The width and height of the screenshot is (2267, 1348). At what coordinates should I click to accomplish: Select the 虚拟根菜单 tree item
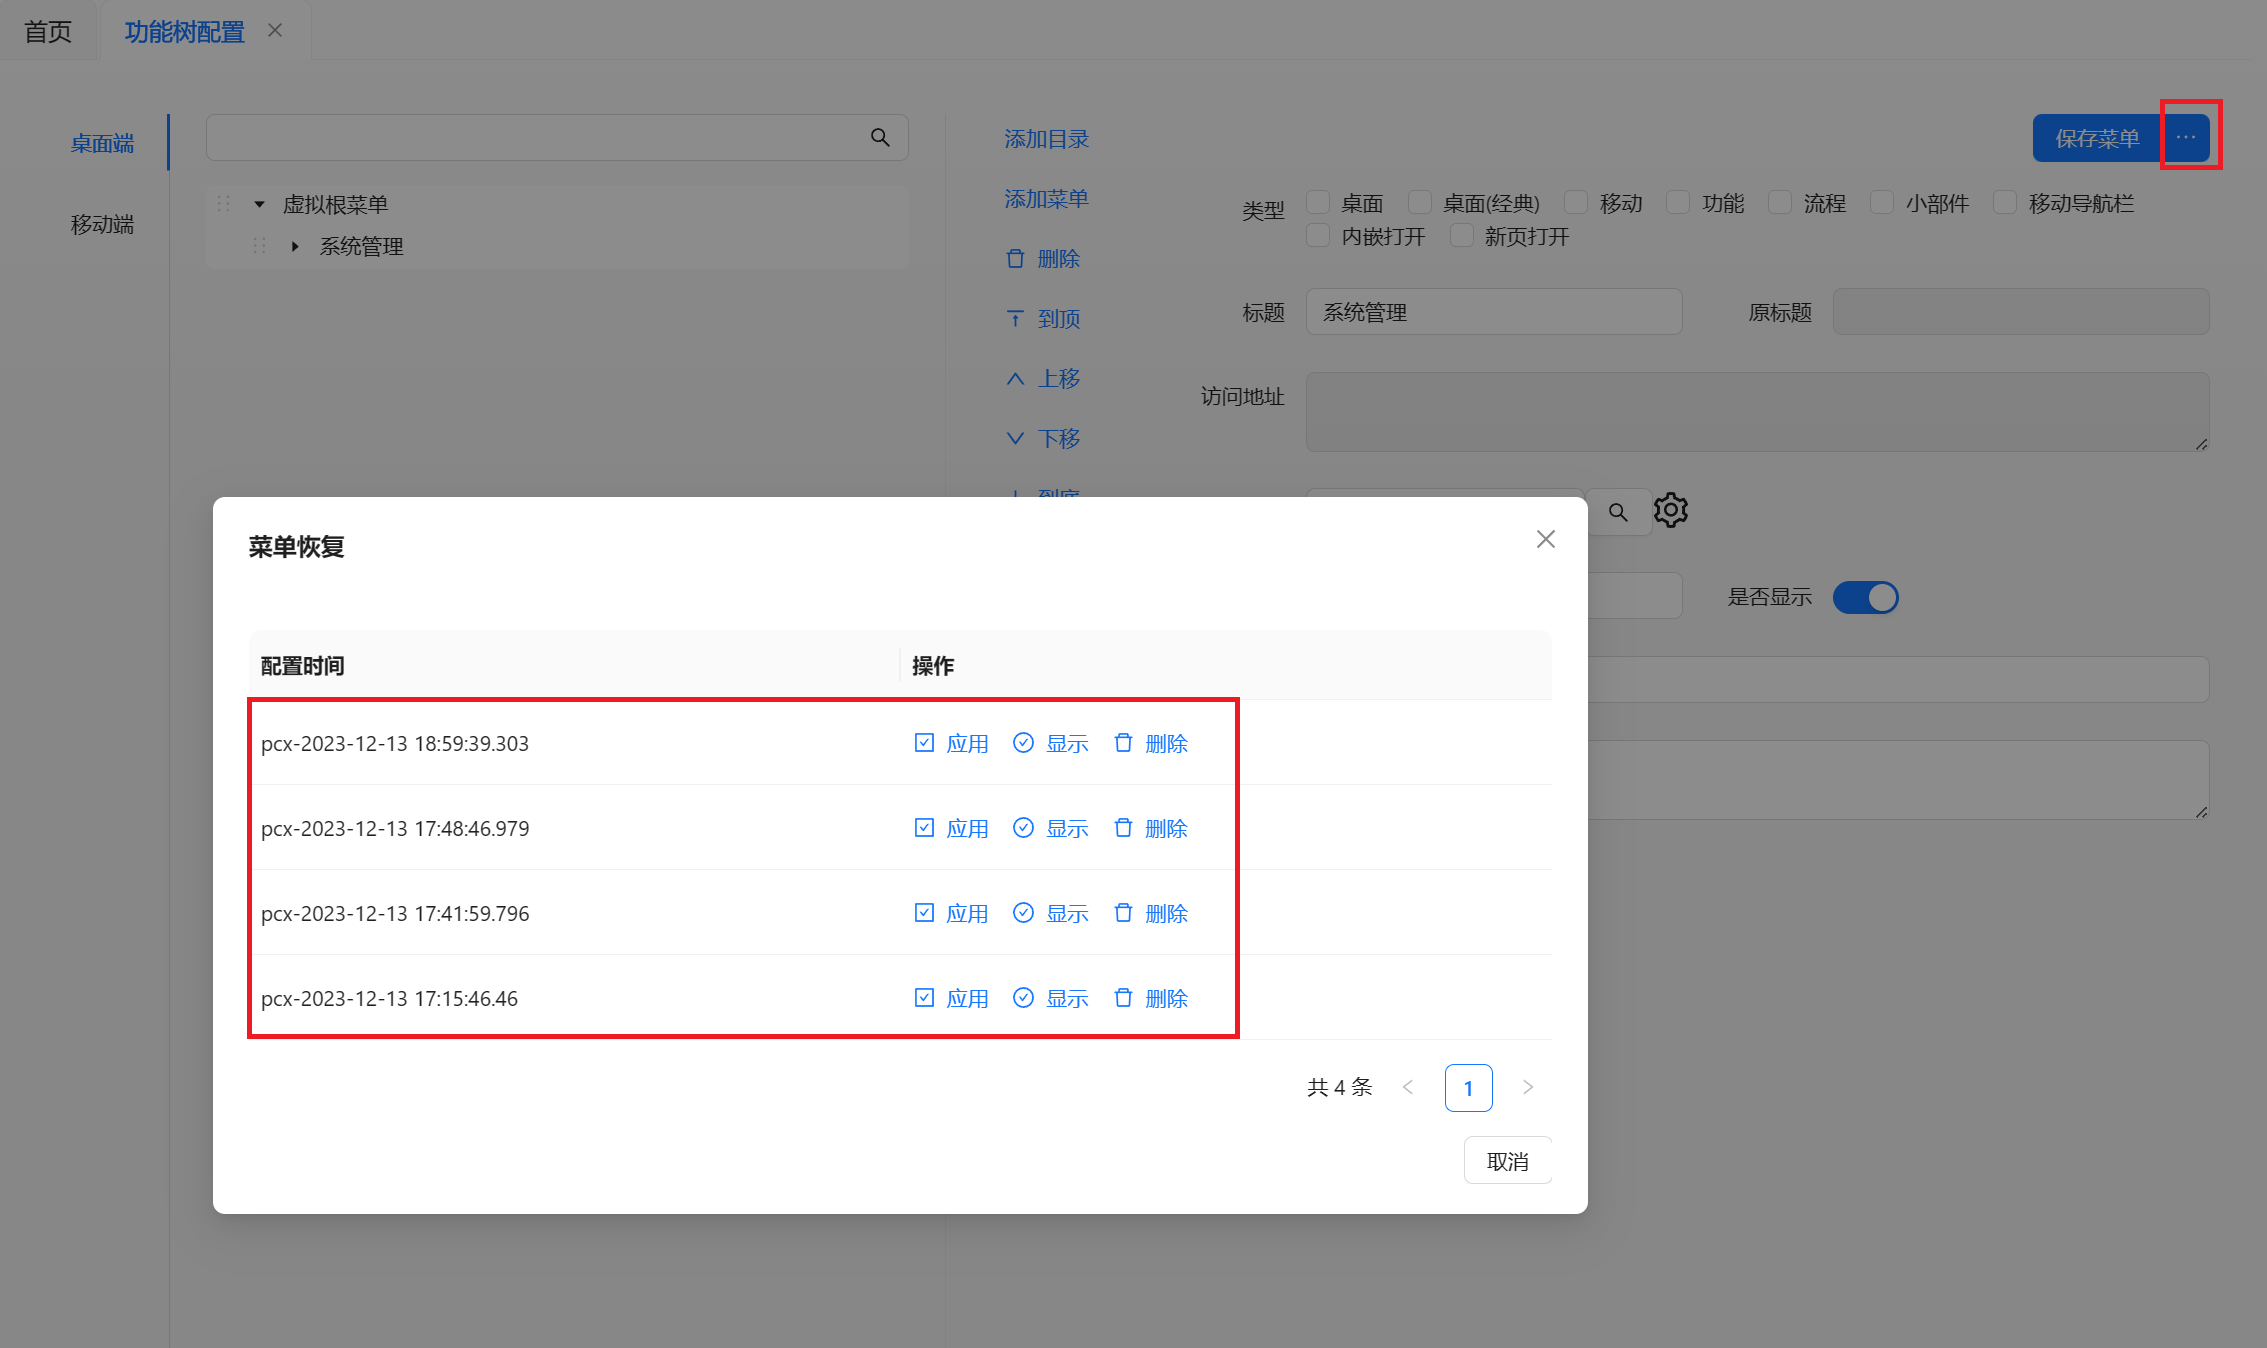click(335, 204)
